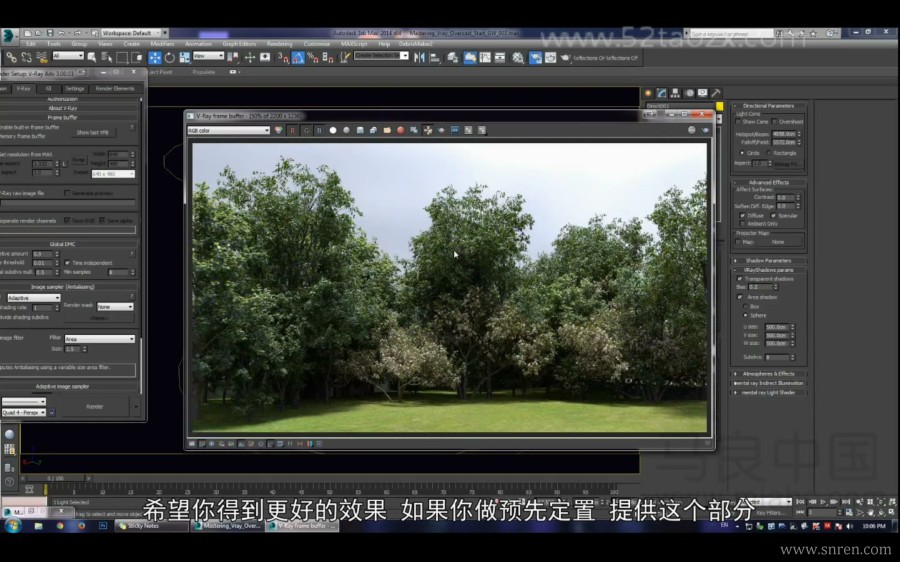This screenshot has width=900, height=562.
Task: Open the Render mask None dropdown
Action: (x=115, y=307)
